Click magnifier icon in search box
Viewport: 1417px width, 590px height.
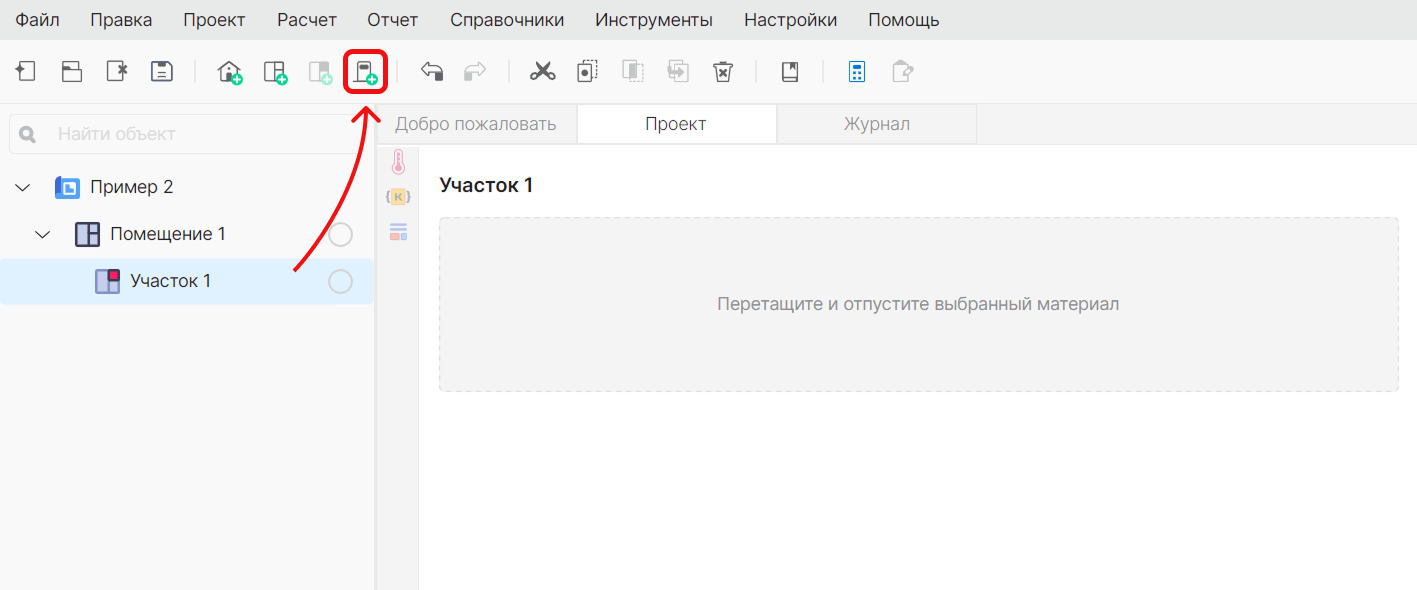28,134
